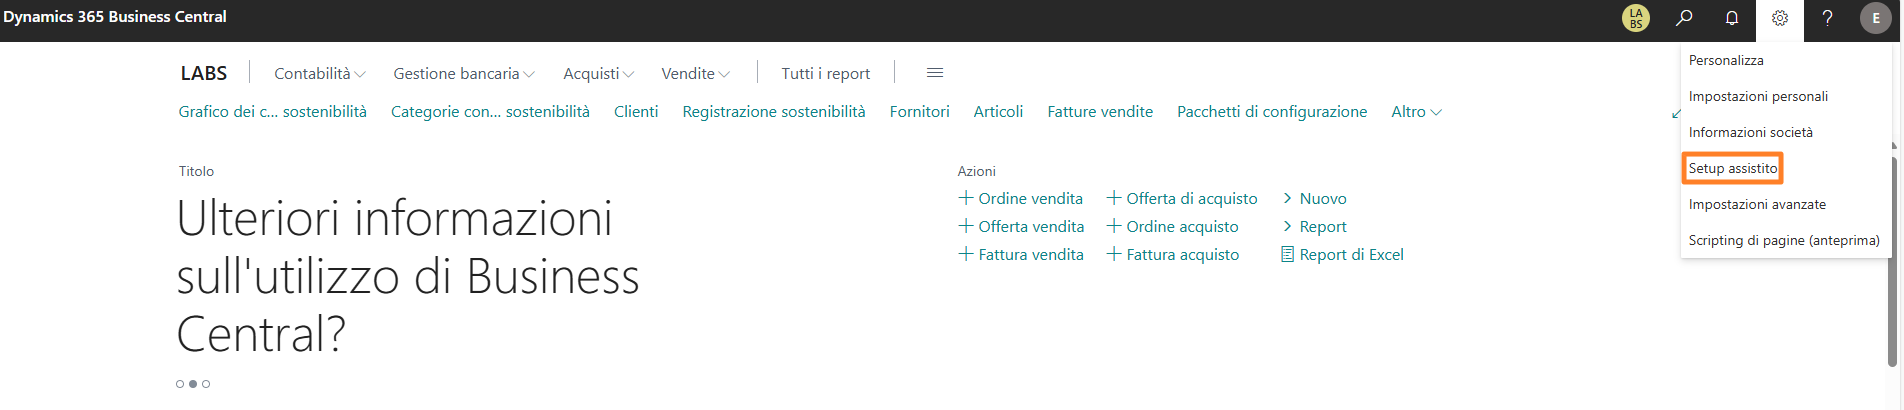Screen dimensions: 1904x410
Task: Open the help question mark icon
Action: point(1827,18)
